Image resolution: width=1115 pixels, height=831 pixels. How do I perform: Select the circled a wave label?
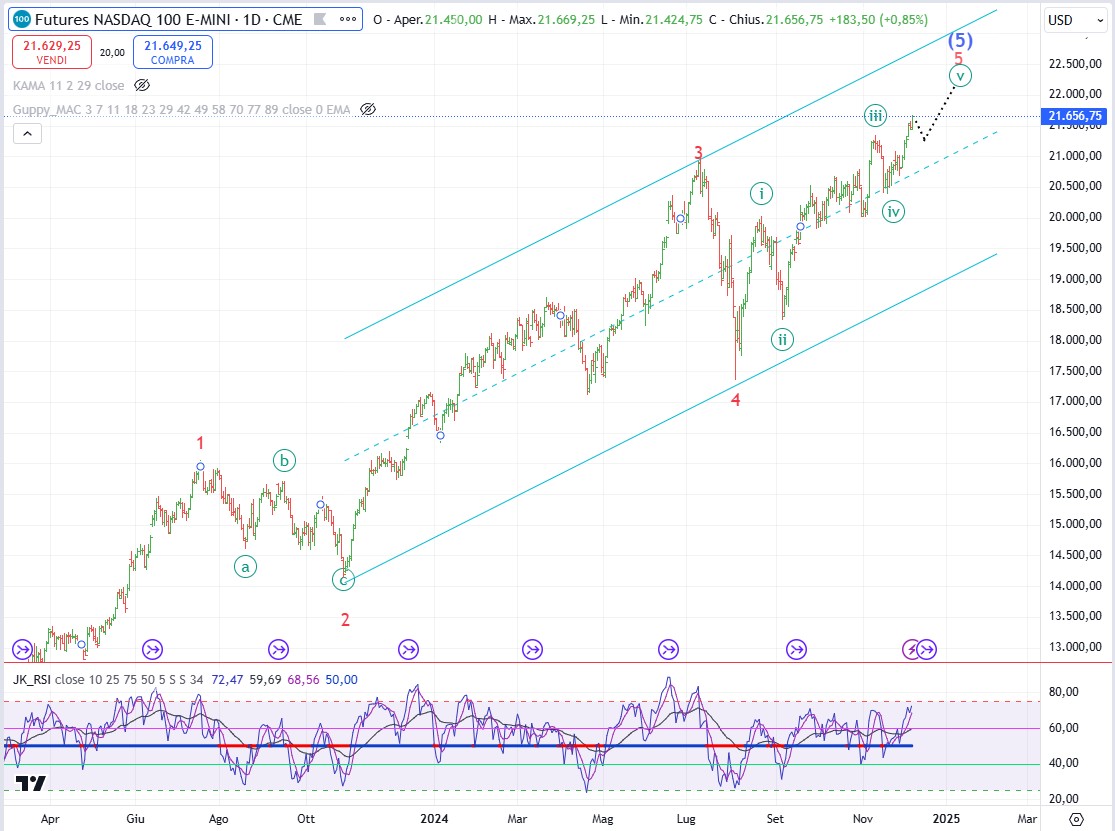(245, 567)
